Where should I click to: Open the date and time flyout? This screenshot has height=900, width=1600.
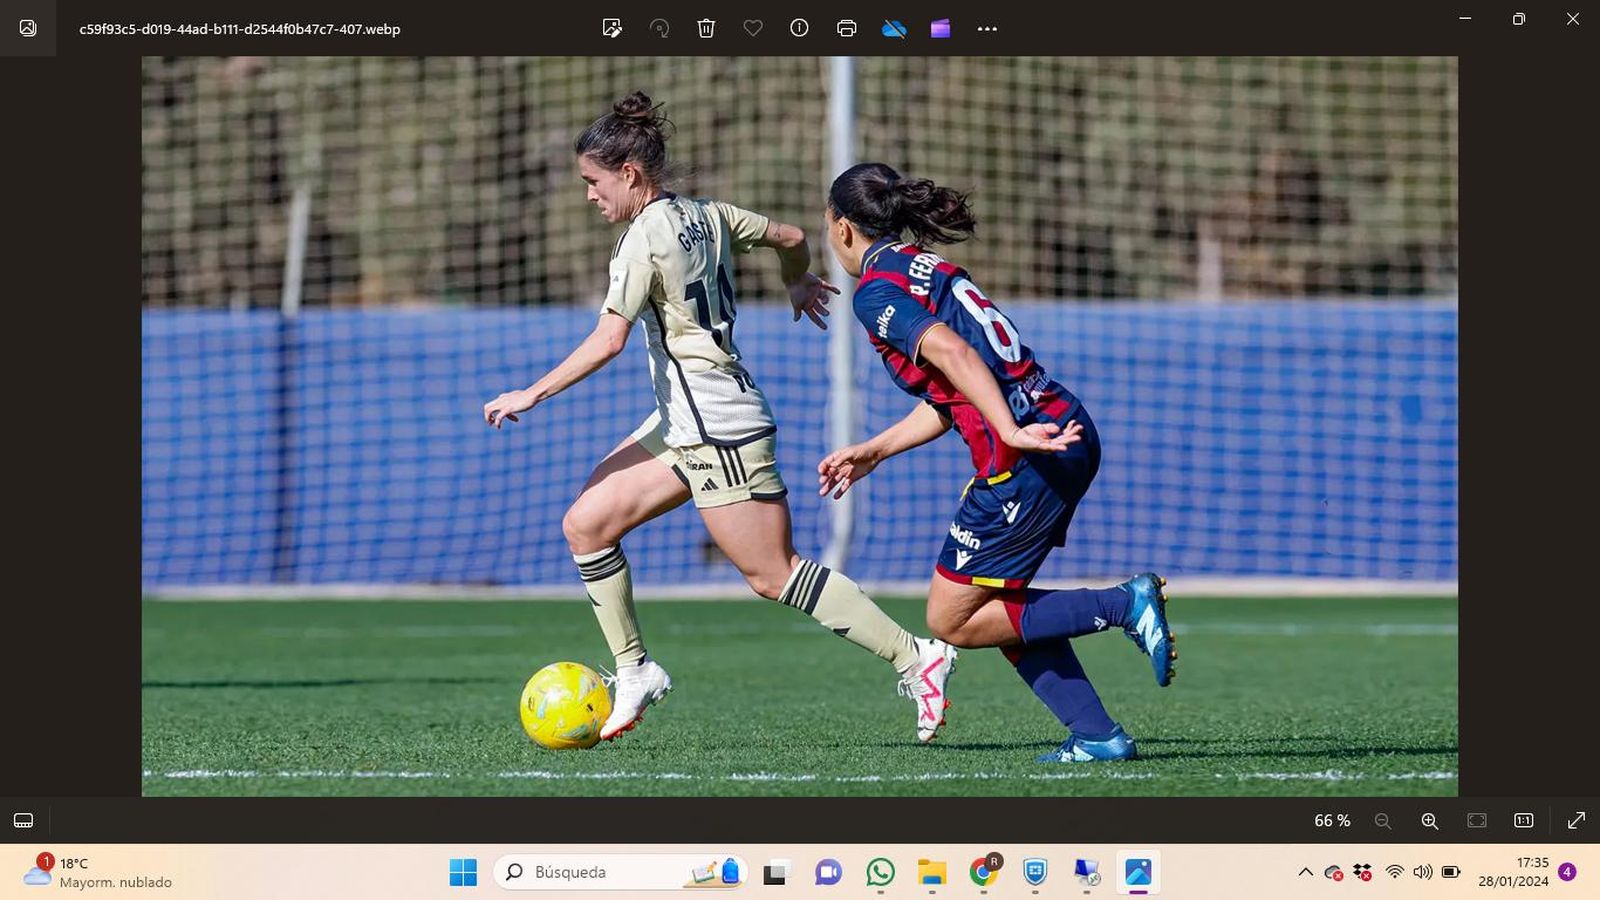point(1513,872)
